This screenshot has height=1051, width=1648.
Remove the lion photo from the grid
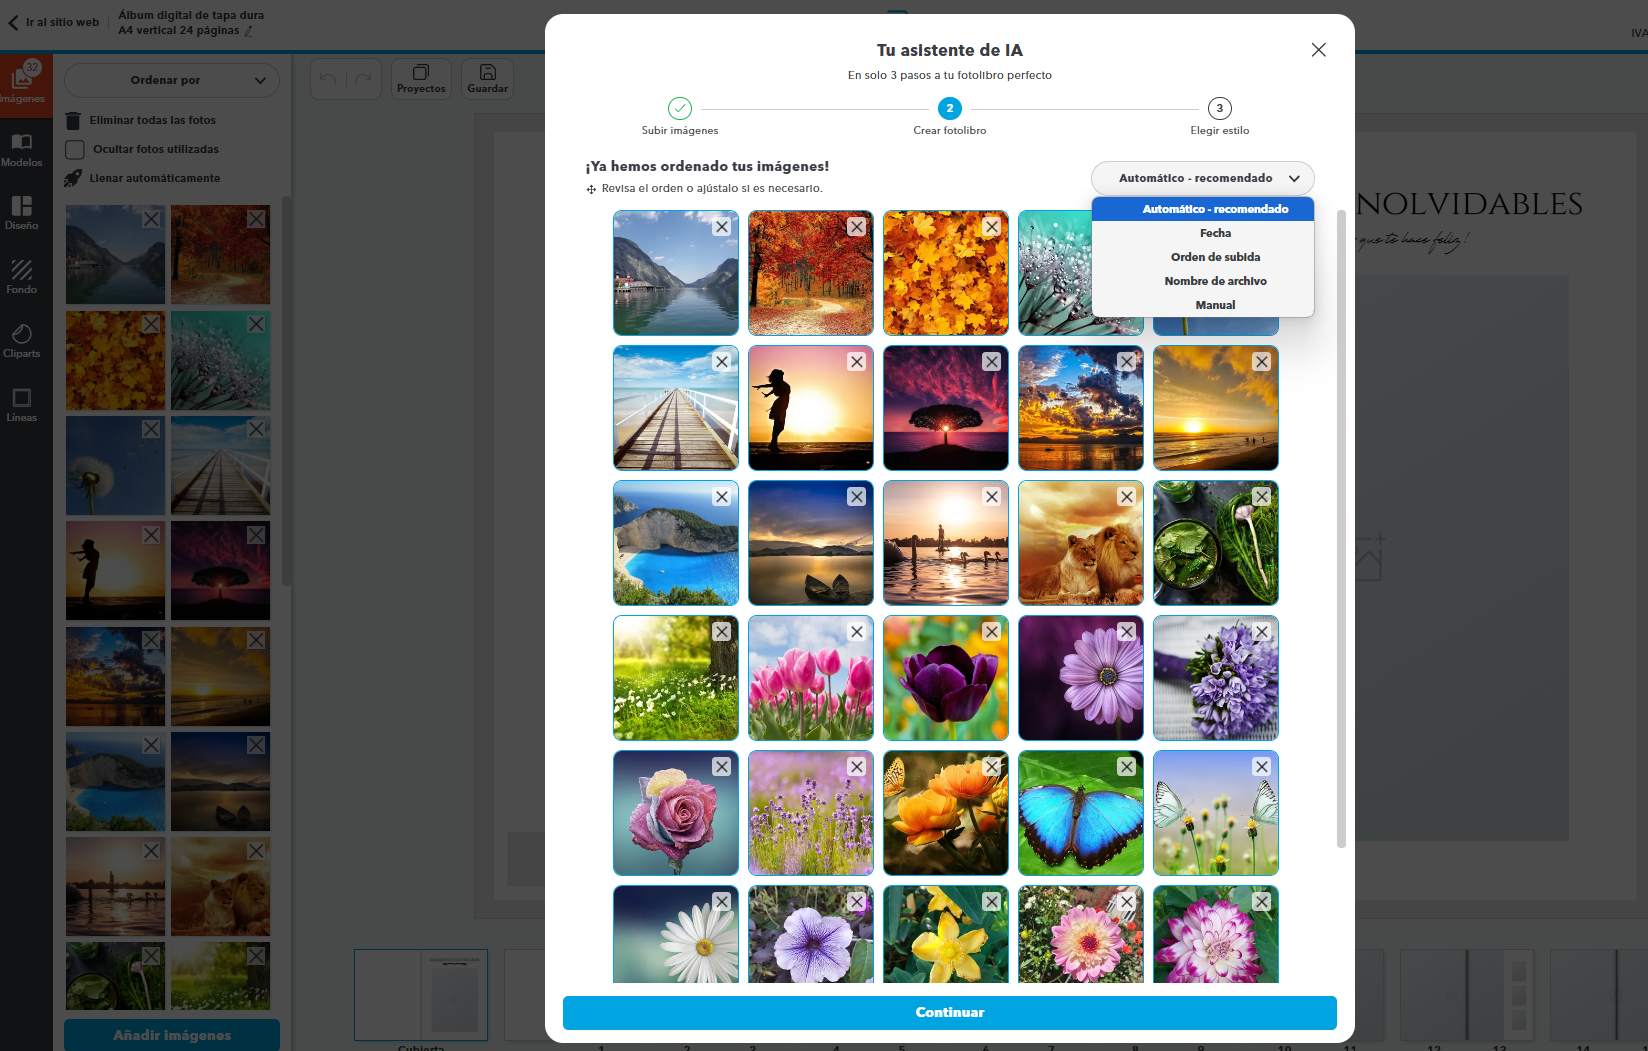pos(1126,497)
